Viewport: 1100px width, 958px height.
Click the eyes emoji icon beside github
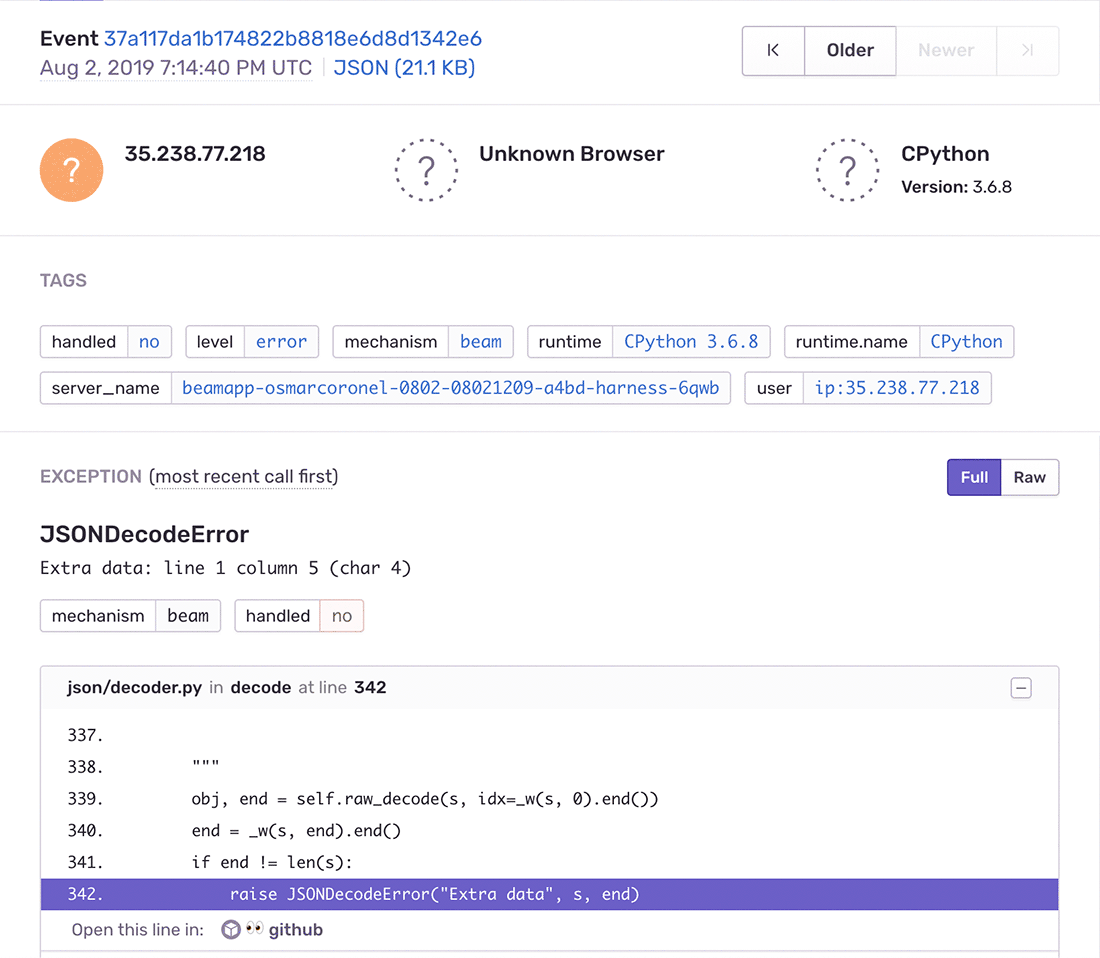[254, 930]
